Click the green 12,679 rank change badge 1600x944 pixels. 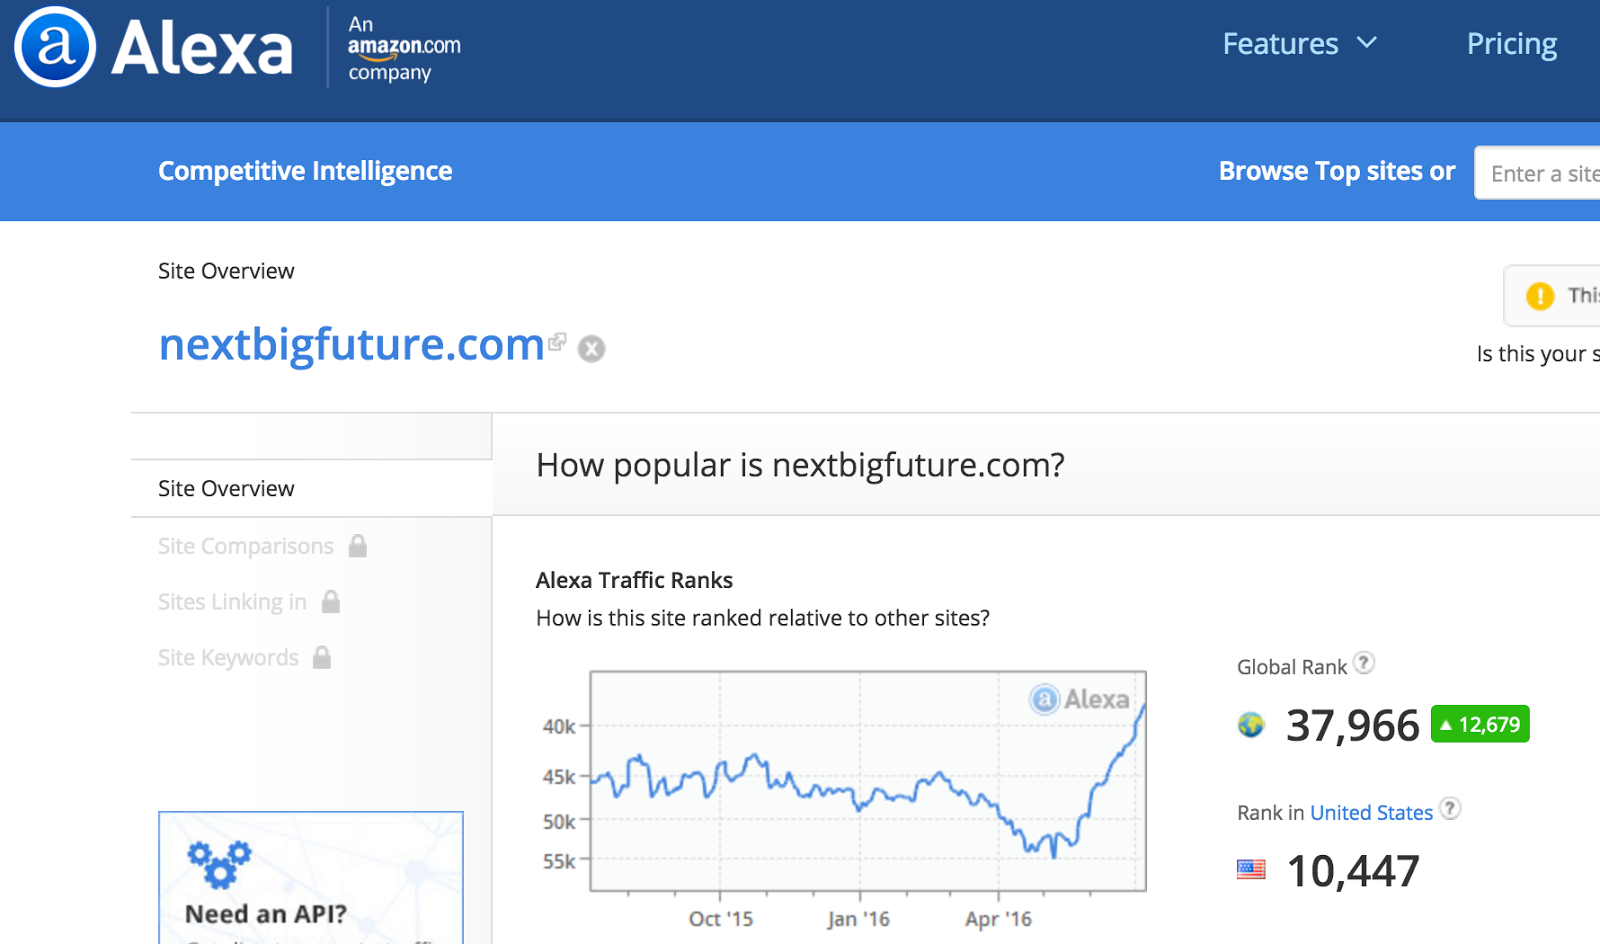click(1480, 724)
